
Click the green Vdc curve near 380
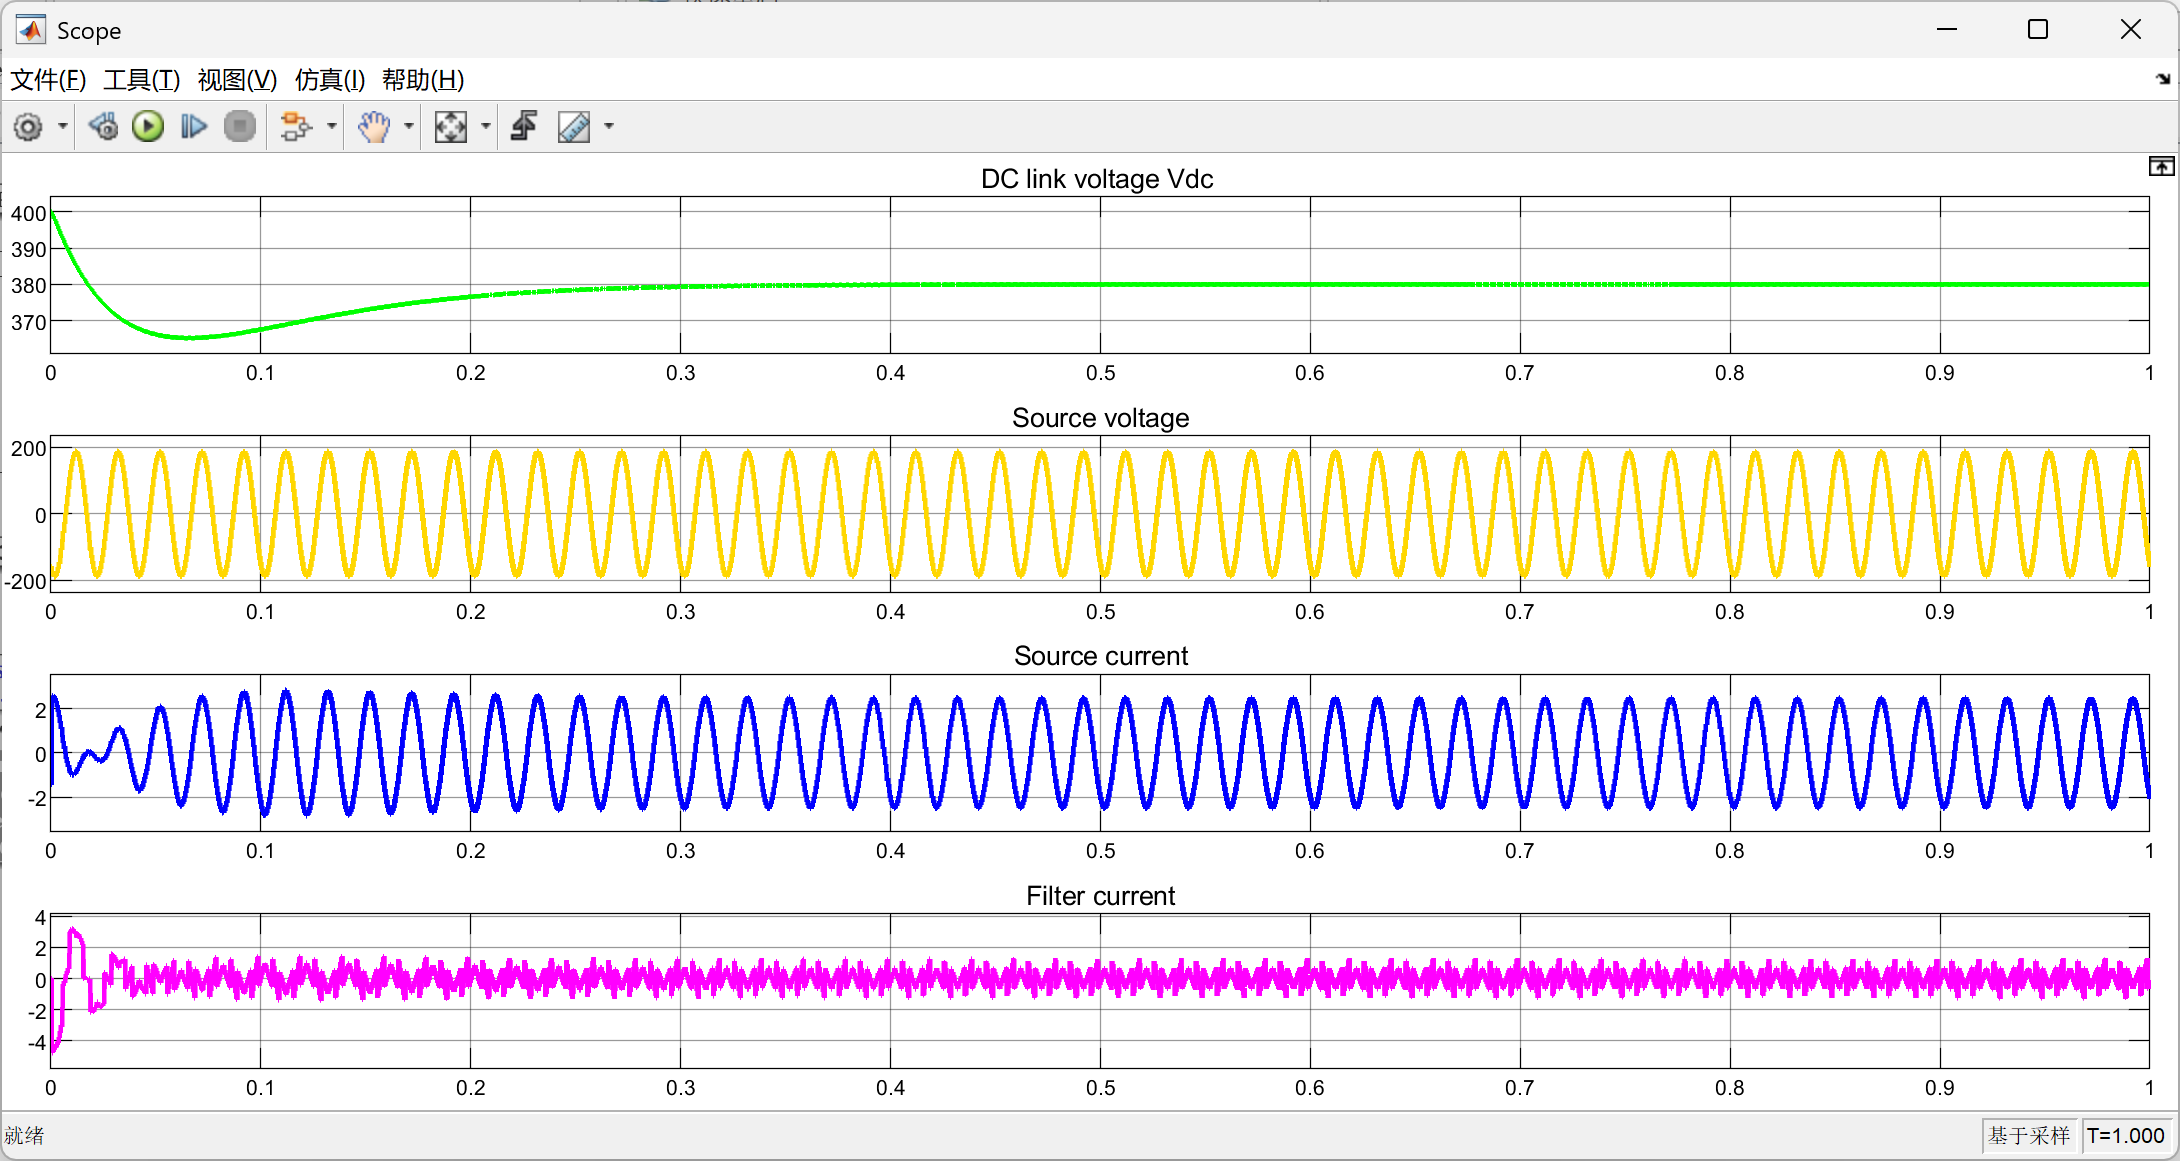(x=1200, y=285)
